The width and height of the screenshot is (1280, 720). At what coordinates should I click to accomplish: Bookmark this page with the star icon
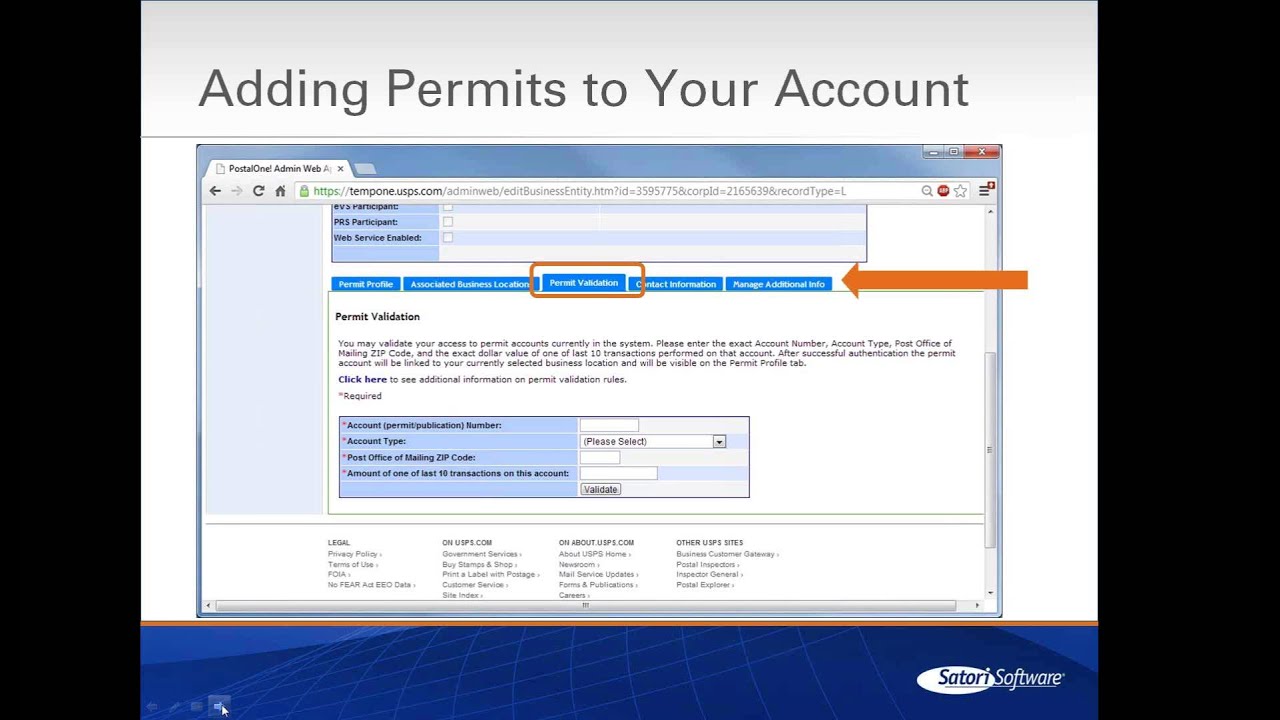coord(960,191)
